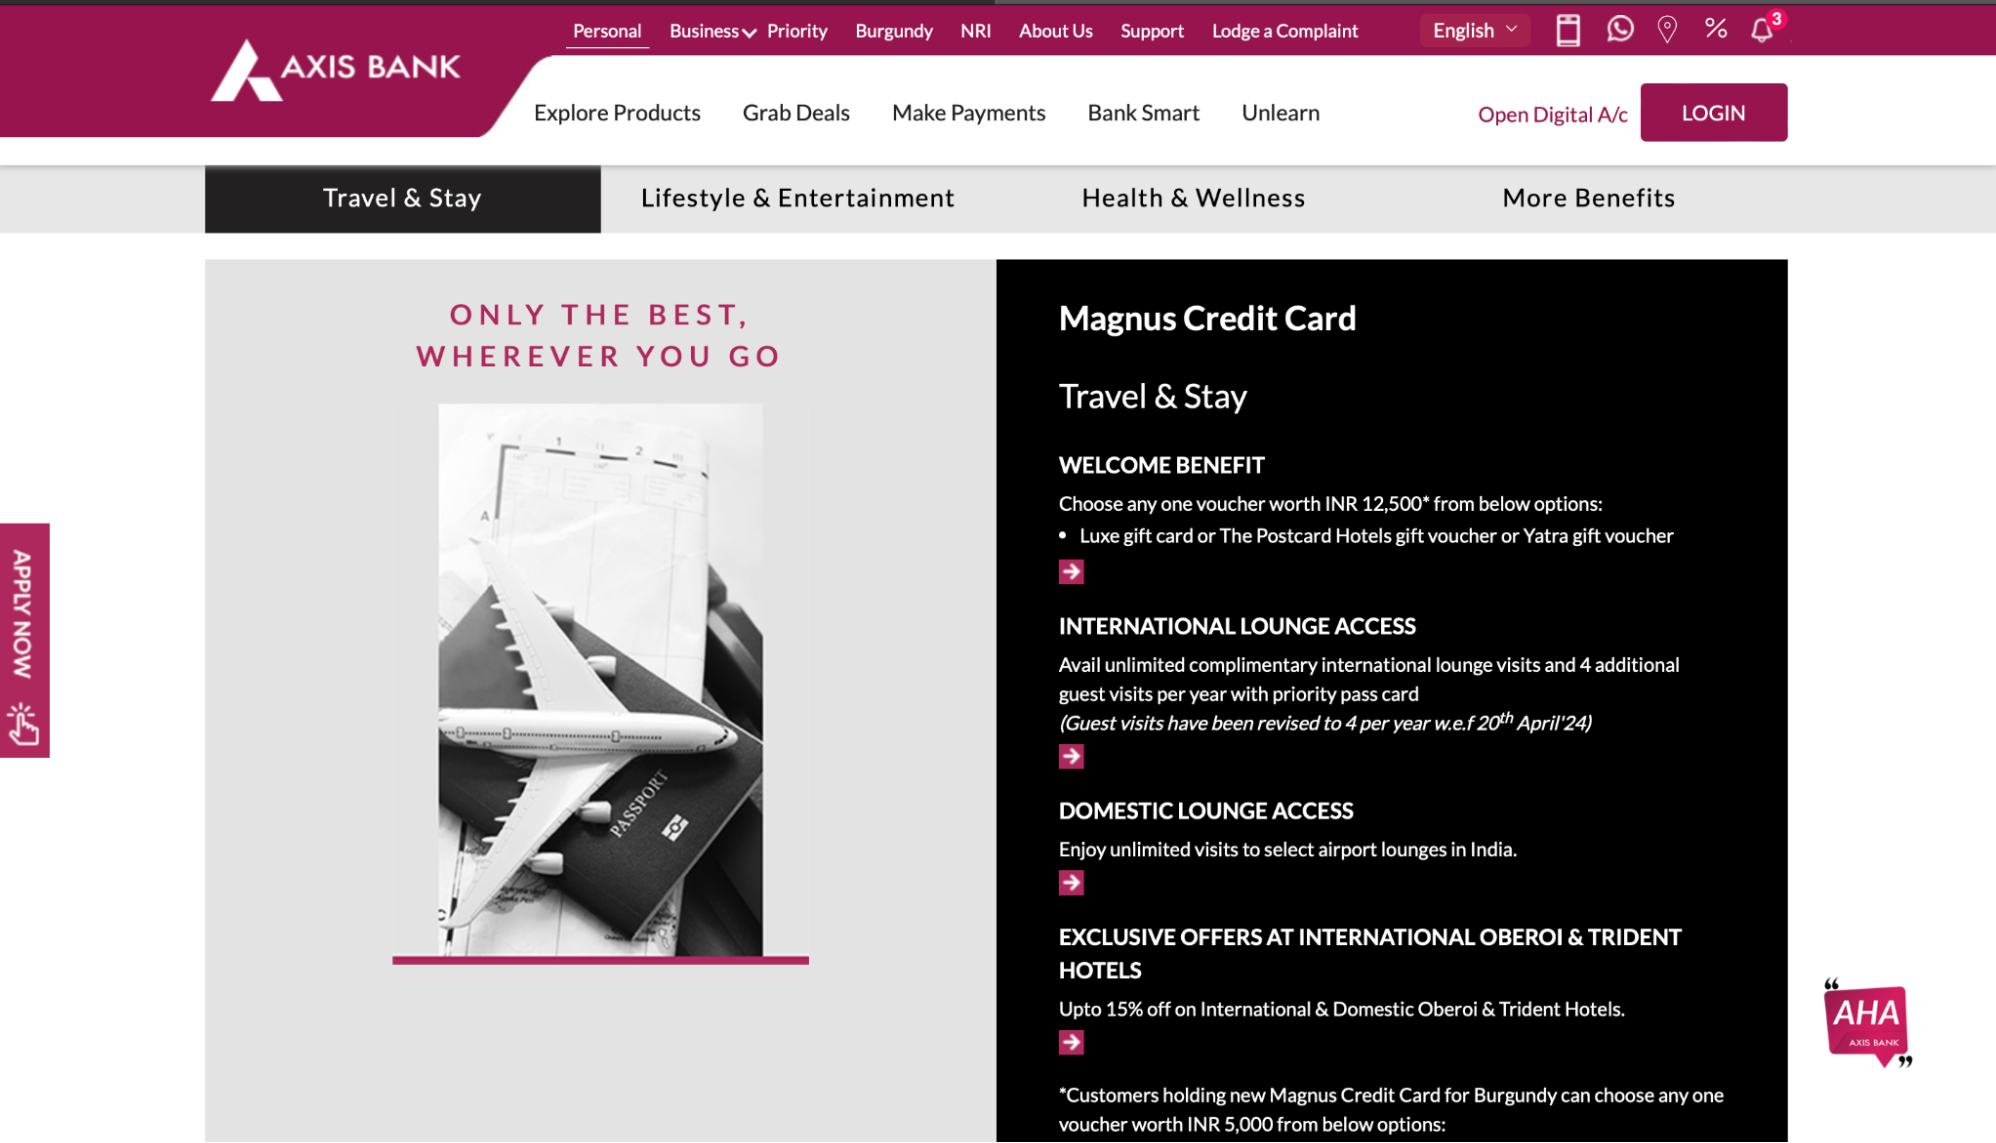The height and width of the screenshot is (1143, 1996).
Task: Click the arrow under Welcome Benefit
Action: coord(1071,571)
